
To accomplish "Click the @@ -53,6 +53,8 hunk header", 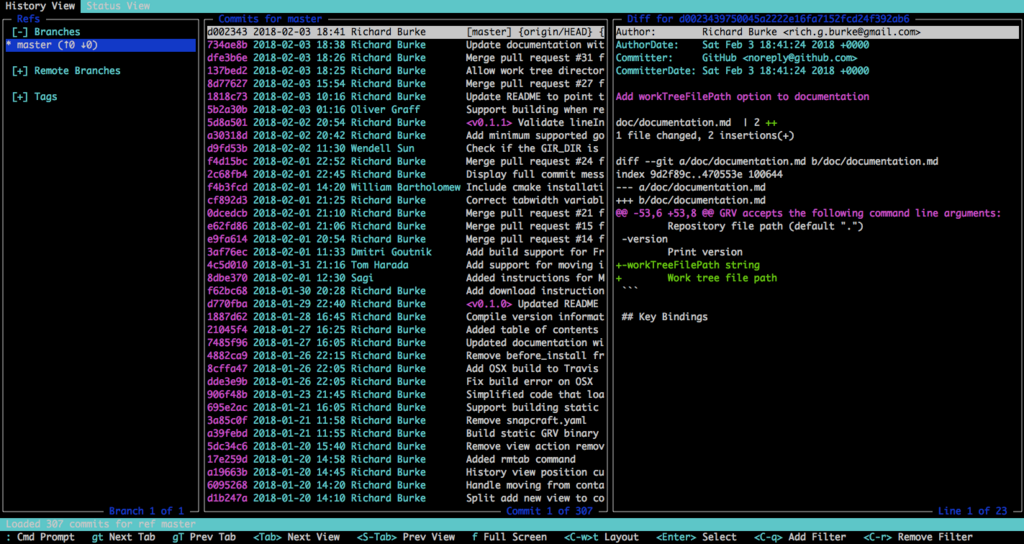I will 808,214.
